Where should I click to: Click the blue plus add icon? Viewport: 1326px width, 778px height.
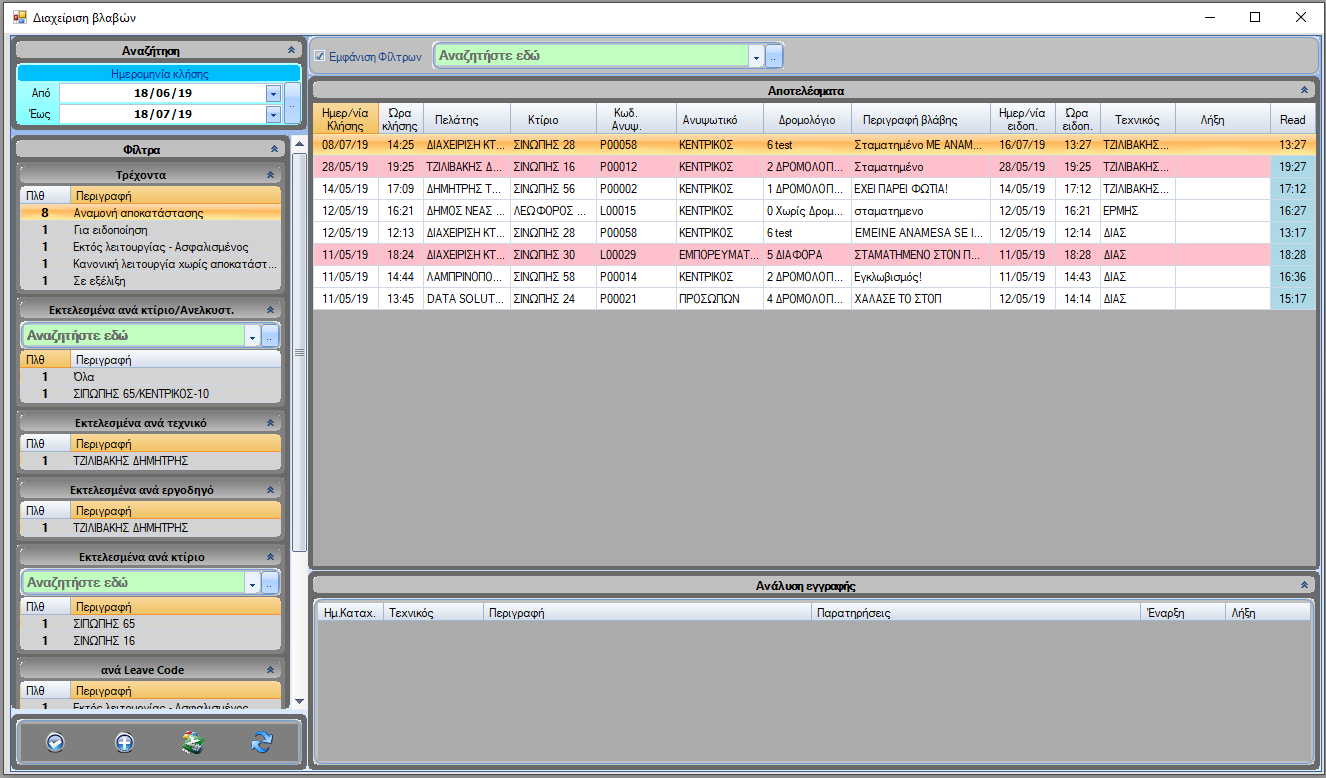pyautogui.click(x=124, y=742)
